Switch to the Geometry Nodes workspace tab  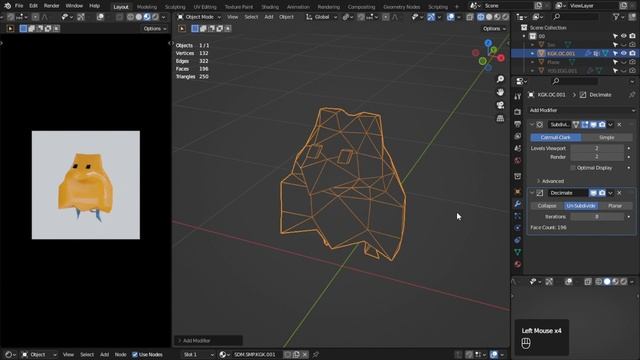(x=402, y=7)
